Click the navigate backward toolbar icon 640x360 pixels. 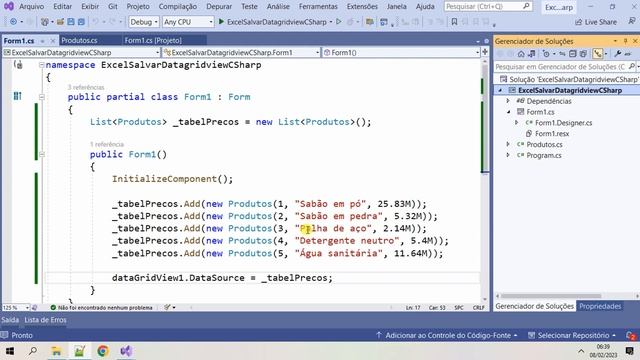click(13, 22)
